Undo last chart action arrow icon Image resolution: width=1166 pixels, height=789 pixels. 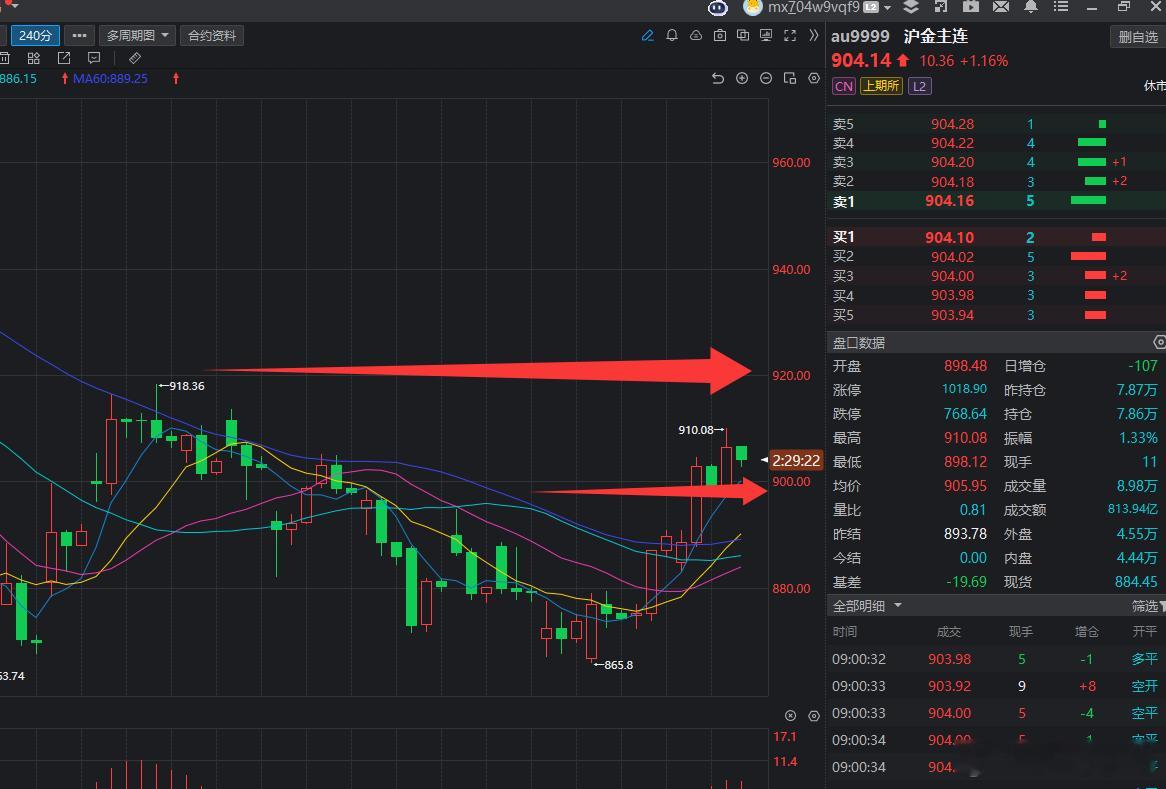pos(718,78)
